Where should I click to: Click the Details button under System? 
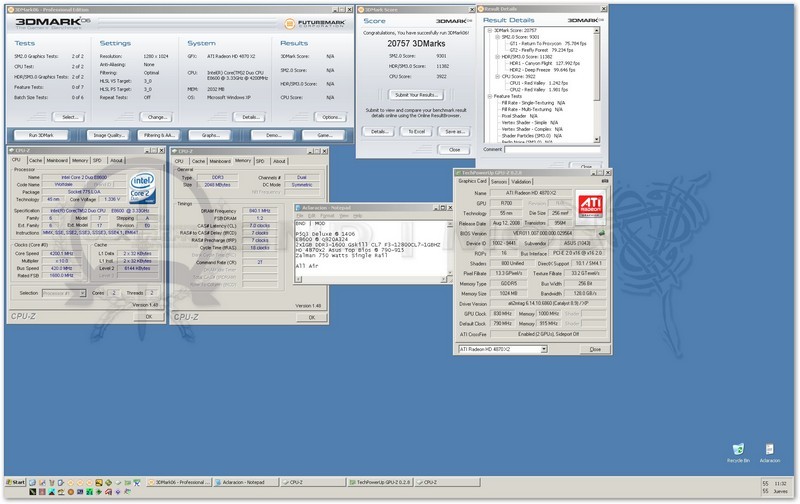pos(250,117)
